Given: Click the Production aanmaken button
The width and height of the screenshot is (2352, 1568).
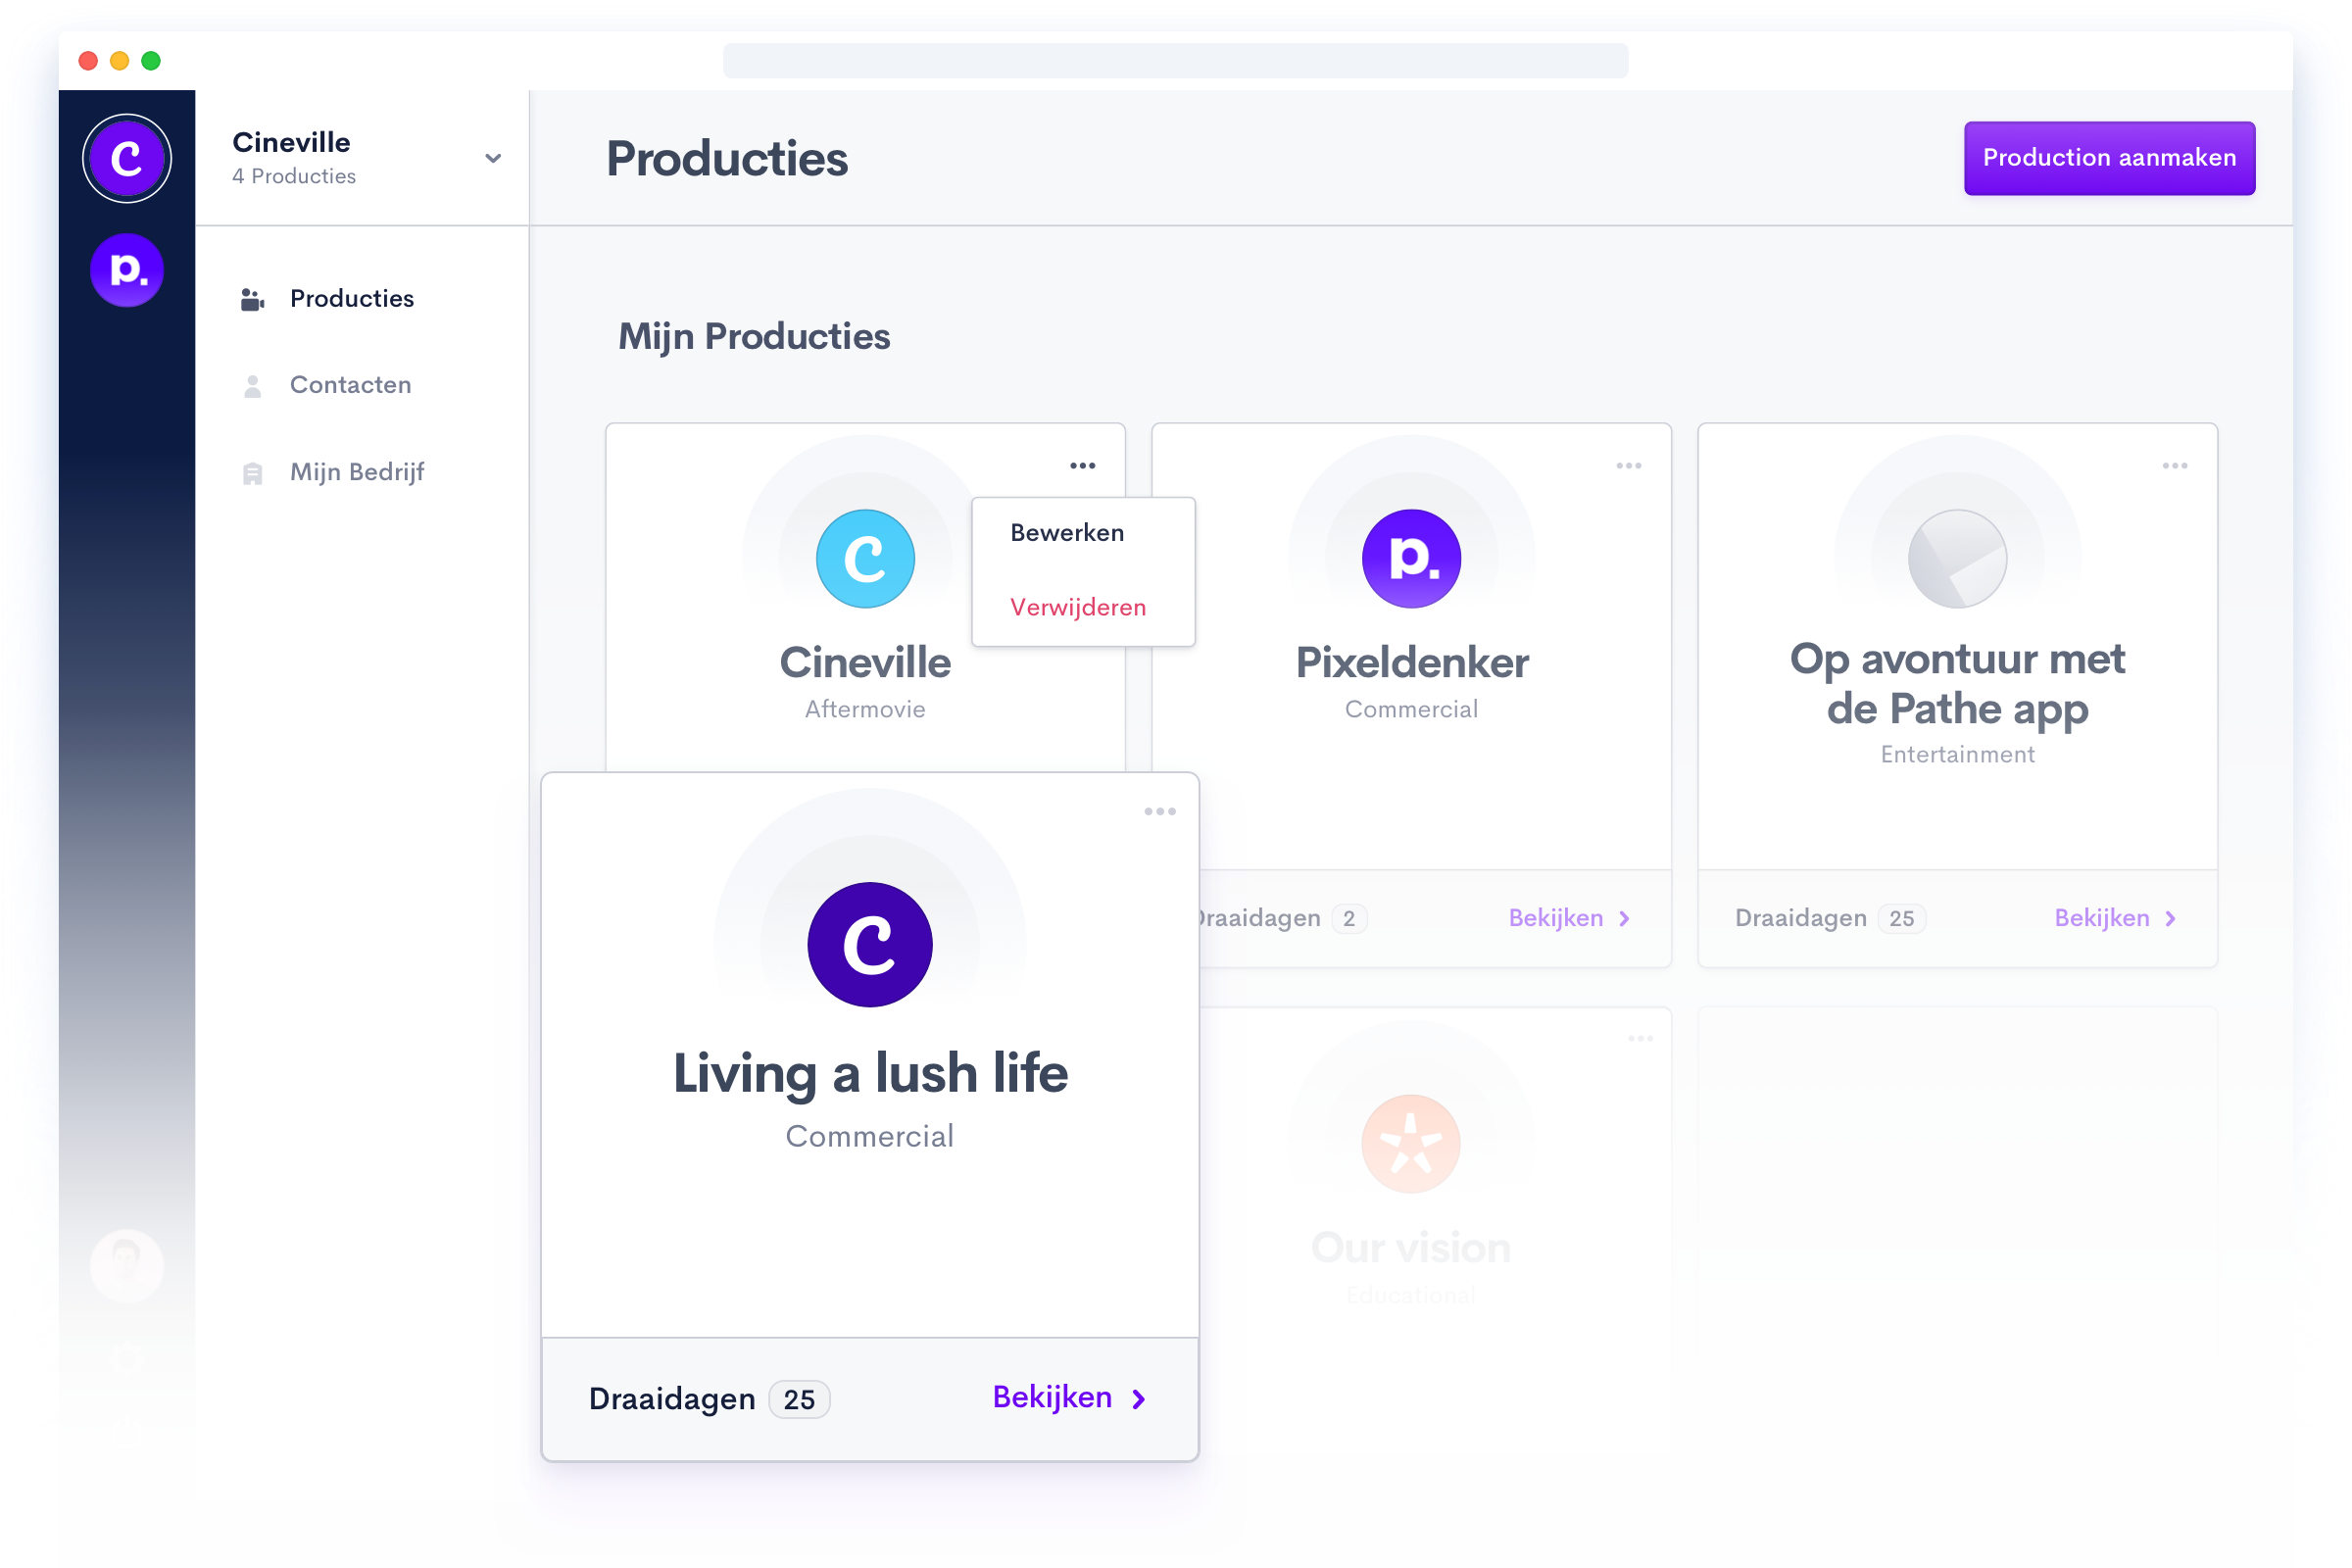Looking at the screenshot, I should (x=2109, y=158).
